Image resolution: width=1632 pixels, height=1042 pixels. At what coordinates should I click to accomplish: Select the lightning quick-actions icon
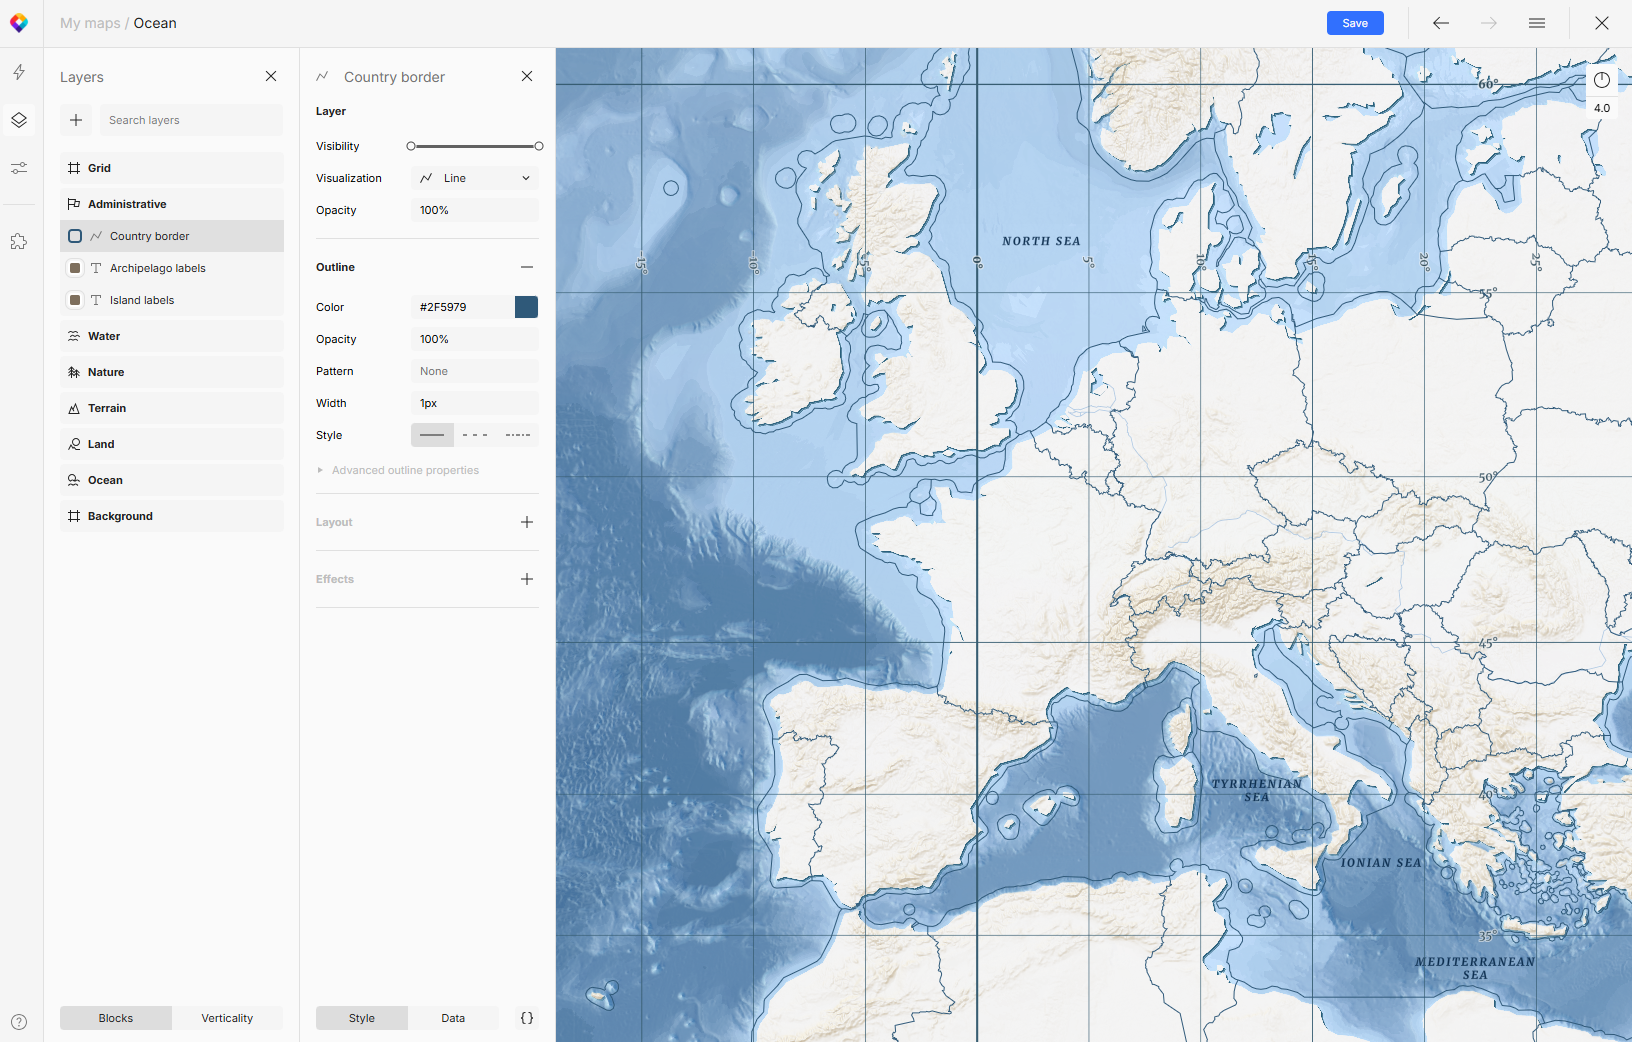pos(19,72)
